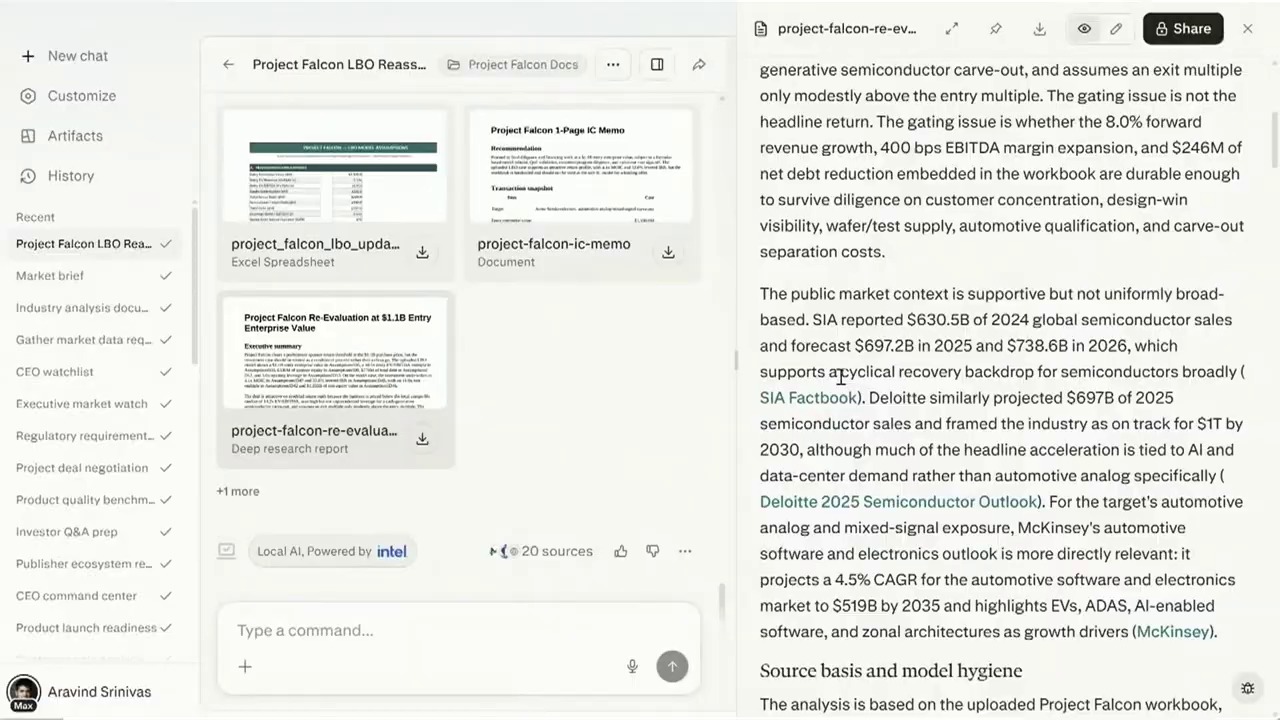Share the chat with the arrow icon
This screenshot has height=720, width=1280.
[x=699, y=64]
